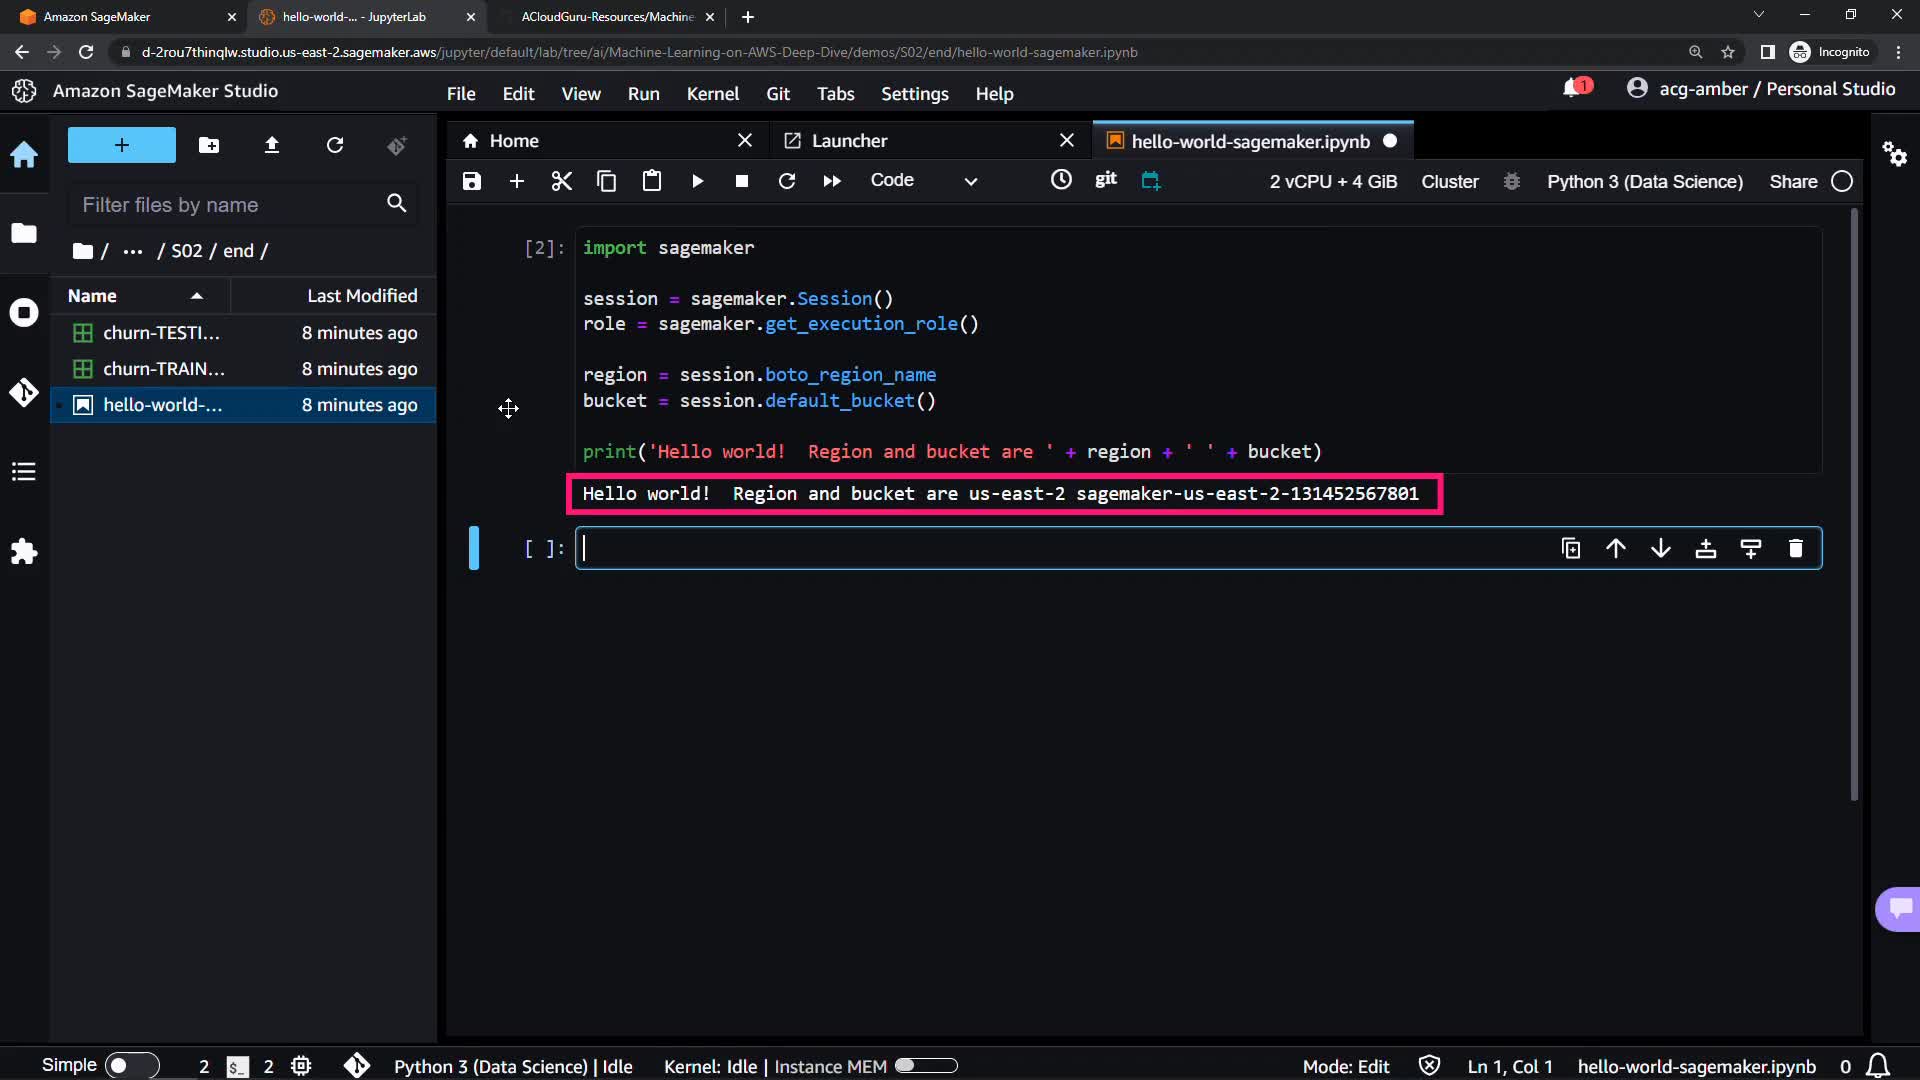Image resolution: width=1920 pixels, height=1080 pixels.
Task: Cut the selected cell with the scissors icon
Action: point(561,181)
